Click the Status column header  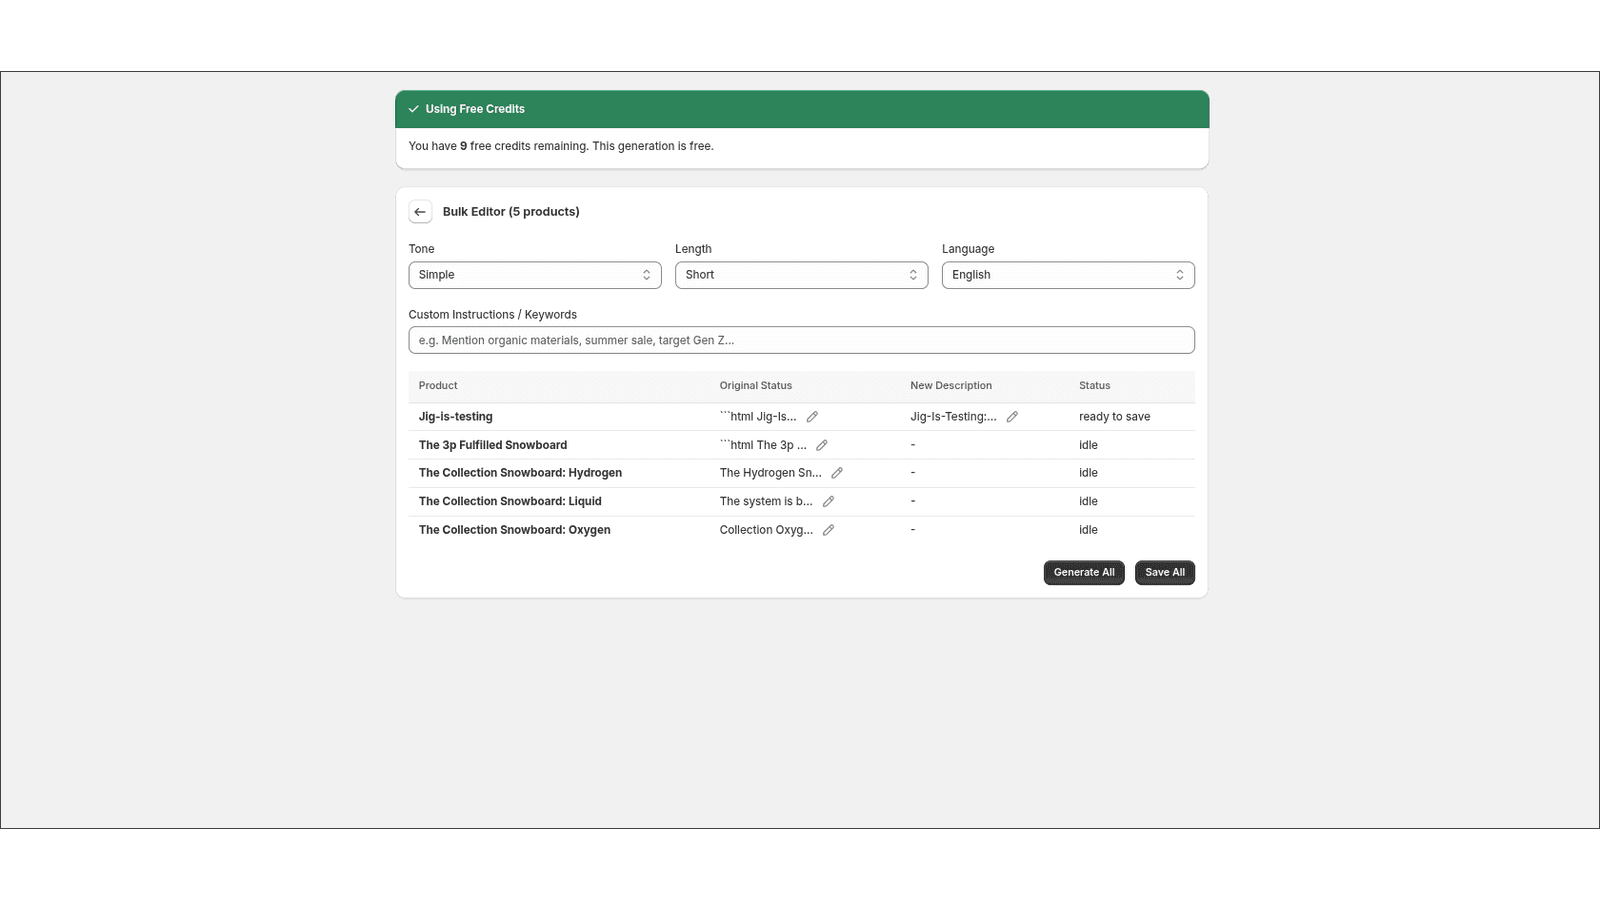(1094, 385)
